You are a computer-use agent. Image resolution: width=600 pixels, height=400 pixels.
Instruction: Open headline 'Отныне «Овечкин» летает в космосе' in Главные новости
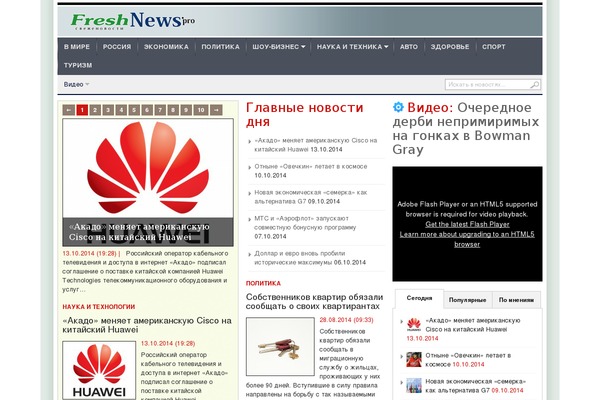311,167
